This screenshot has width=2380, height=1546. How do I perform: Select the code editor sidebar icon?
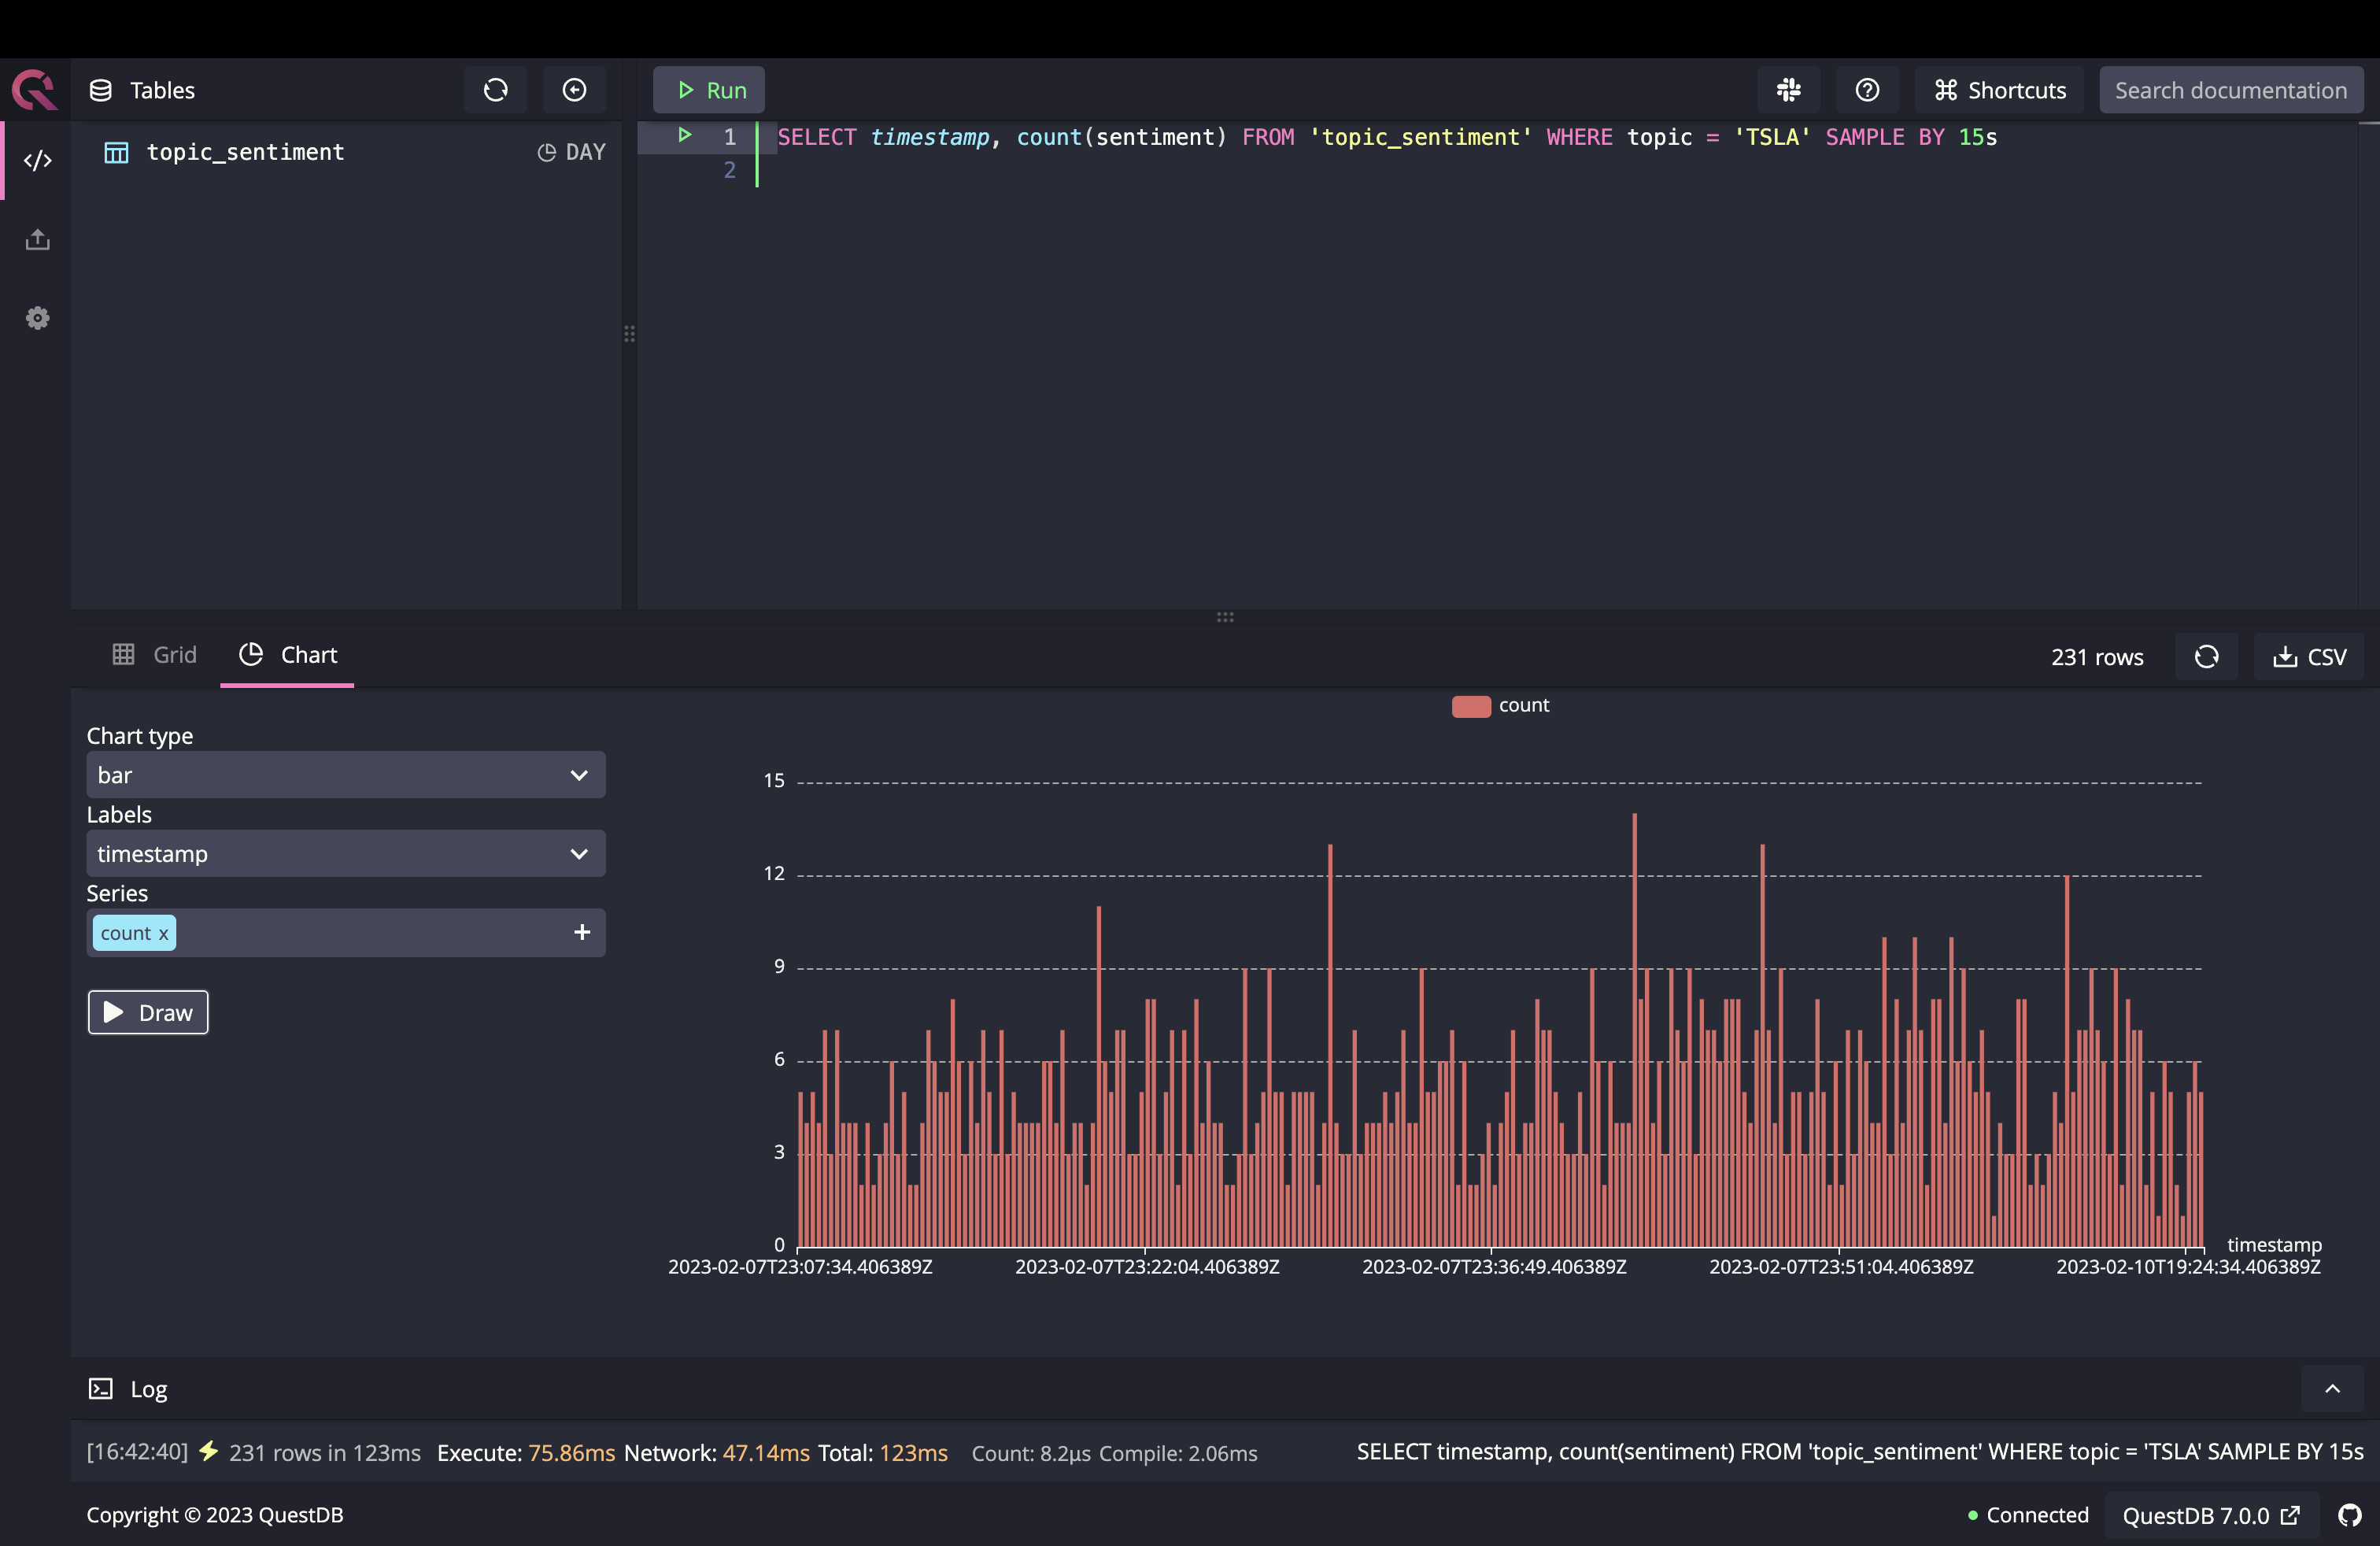(x=37, y=160)
